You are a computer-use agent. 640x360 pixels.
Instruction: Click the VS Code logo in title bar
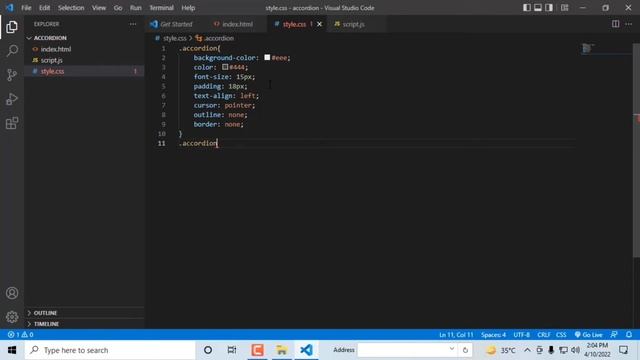9,8
